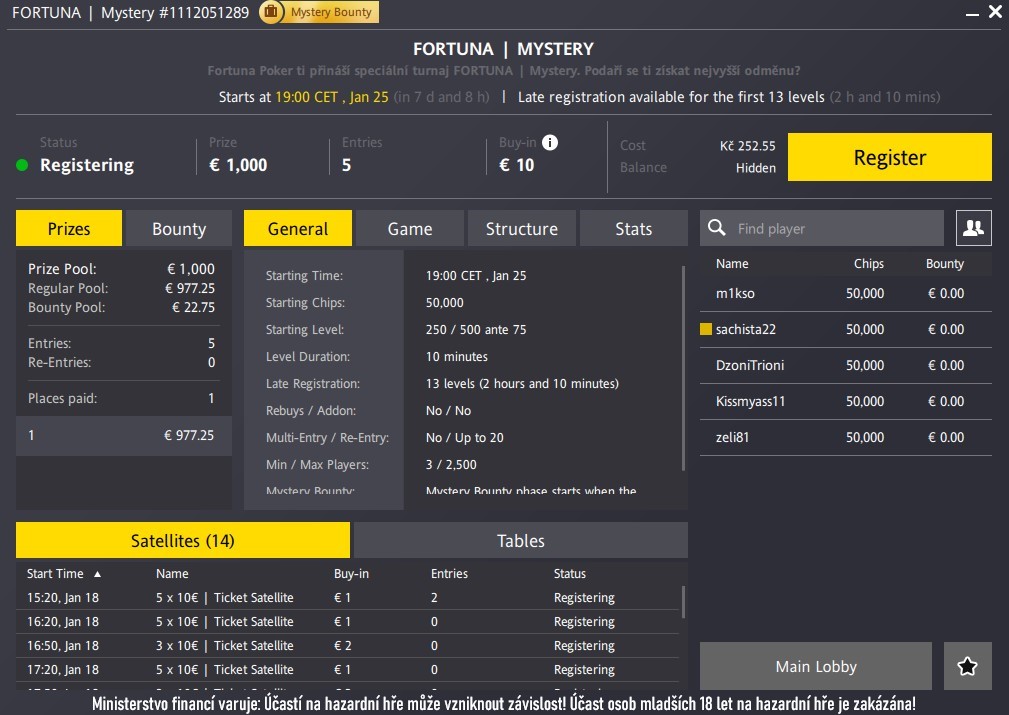The height and width of the screenshot is (715, 1009).
Task: Click the Register button
Action: tap(889, 157)
